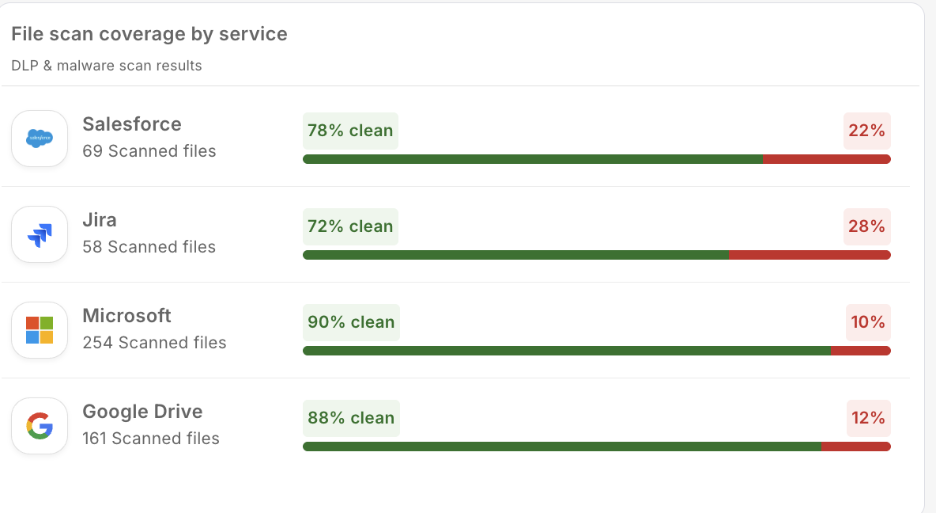Viewport: 936px width, 513px height.
Task: Select the Microsoft service name
Action: (127, 316)
